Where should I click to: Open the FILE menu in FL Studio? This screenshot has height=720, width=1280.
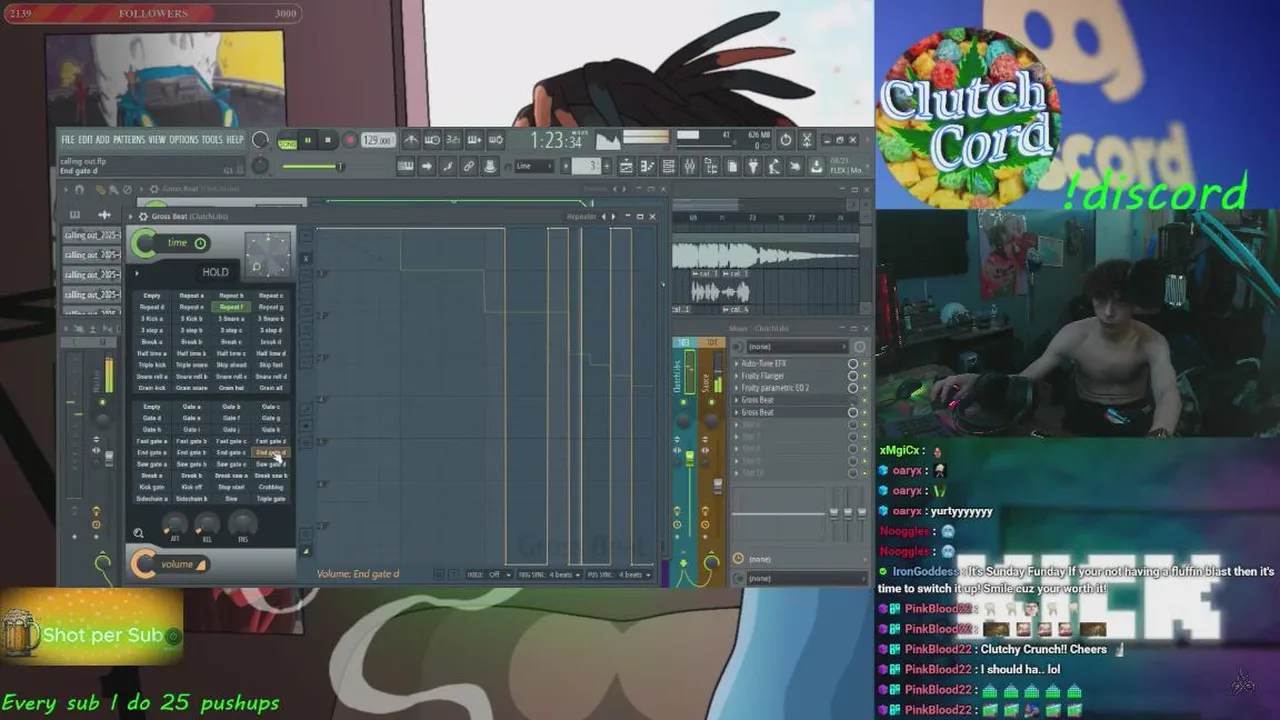tap(67, 140)
